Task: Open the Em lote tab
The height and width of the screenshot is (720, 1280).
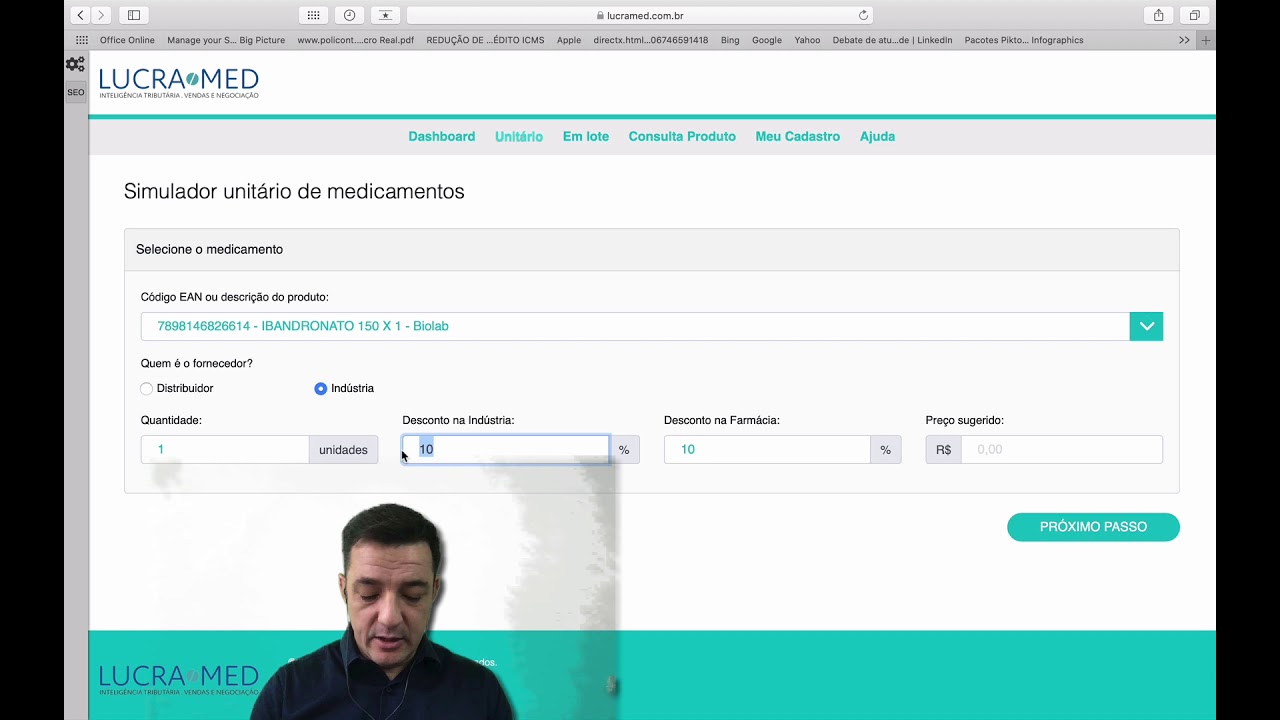Action: (586, 136)
